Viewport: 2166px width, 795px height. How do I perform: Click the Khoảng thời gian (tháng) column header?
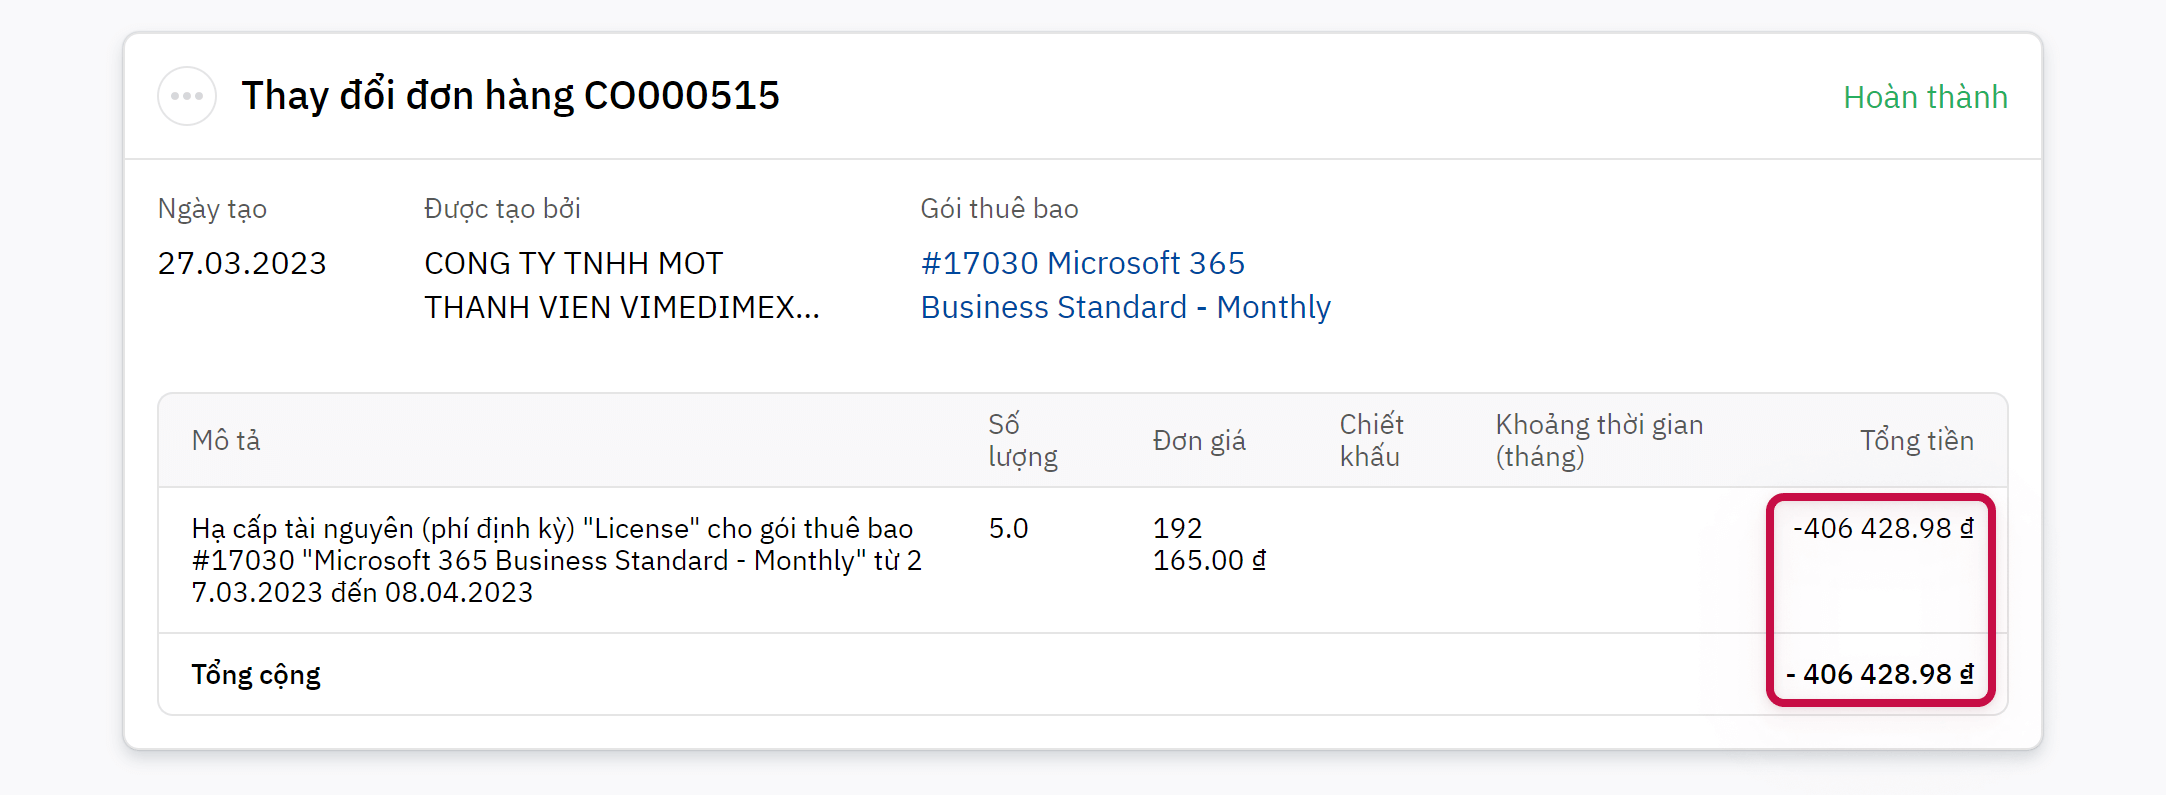point(1598,441)
